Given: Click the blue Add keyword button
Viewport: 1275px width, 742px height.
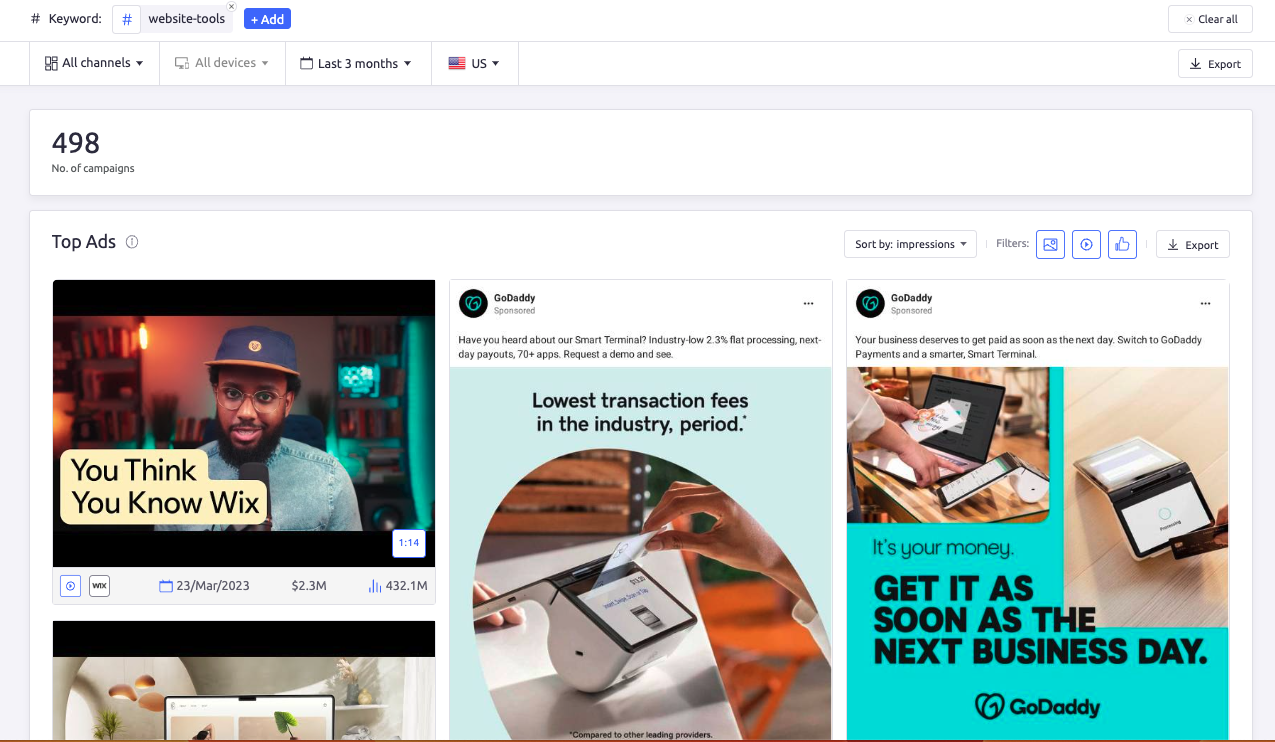Looking at the screenshot, I should 267,19.
